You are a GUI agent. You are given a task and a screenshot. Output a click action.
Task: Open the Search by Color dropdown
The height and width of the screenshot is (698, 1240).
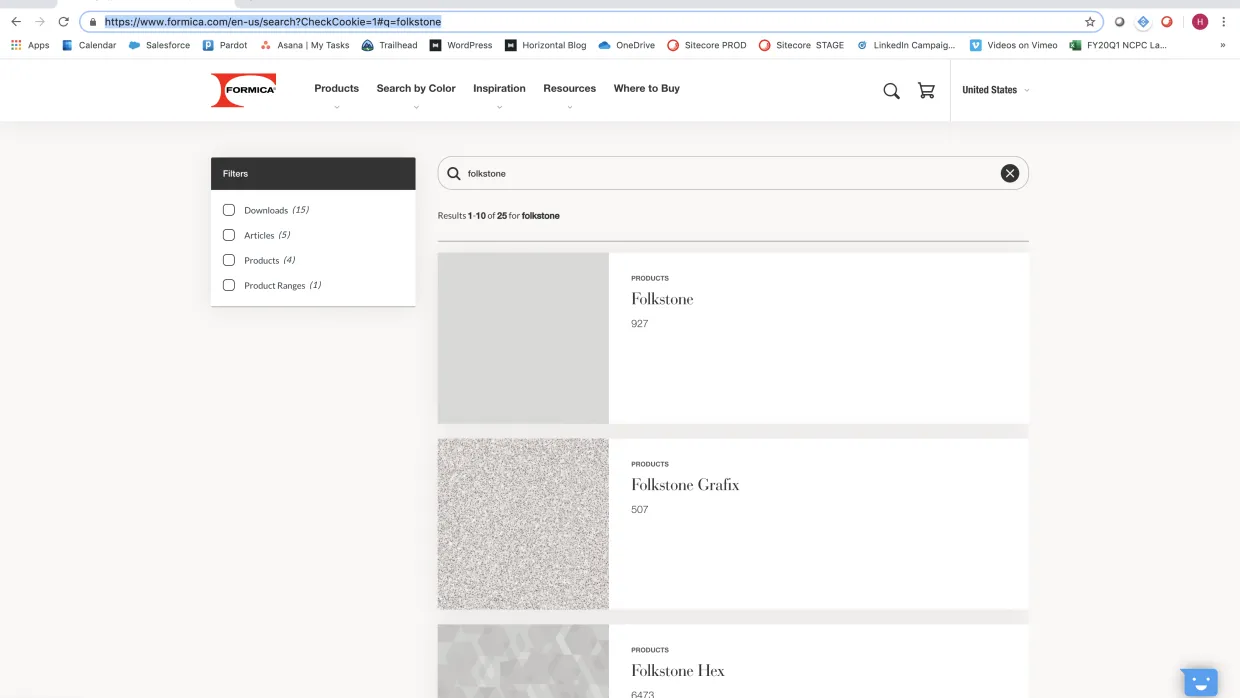coord(415,89)
